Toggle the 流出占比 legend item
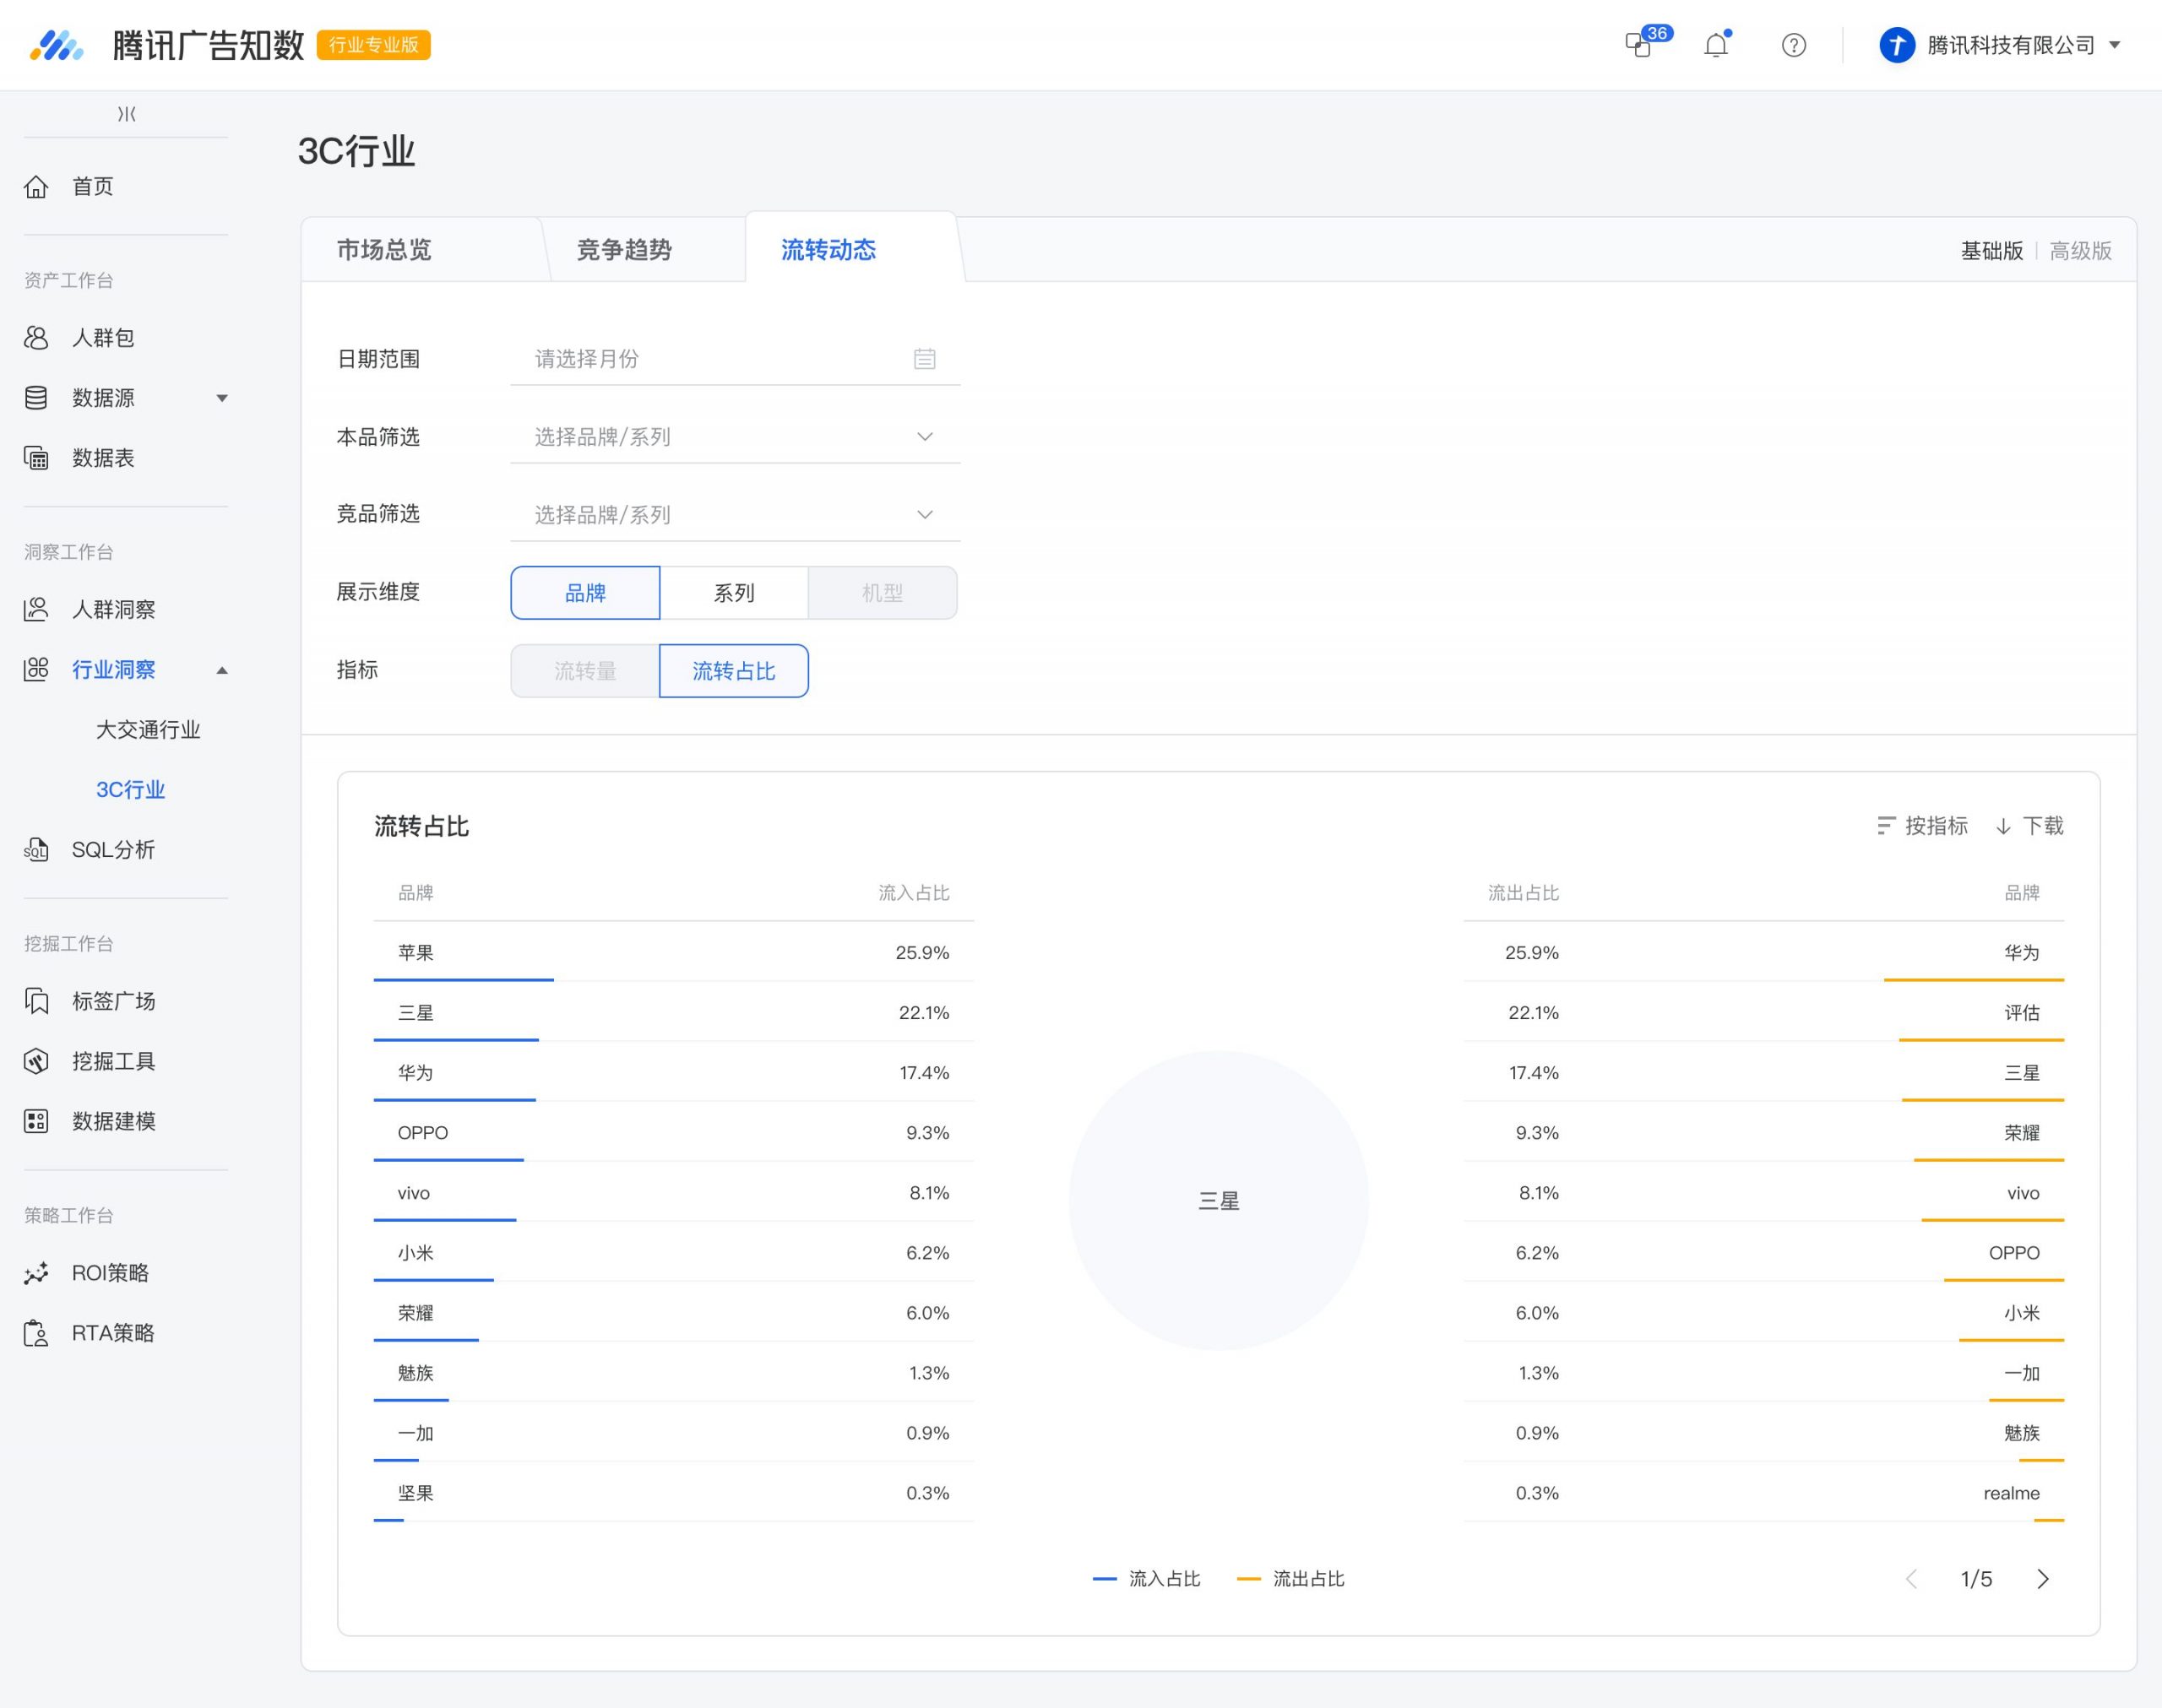The height and width of the screenshot is (1708, 2162). click(1290, 1579)
